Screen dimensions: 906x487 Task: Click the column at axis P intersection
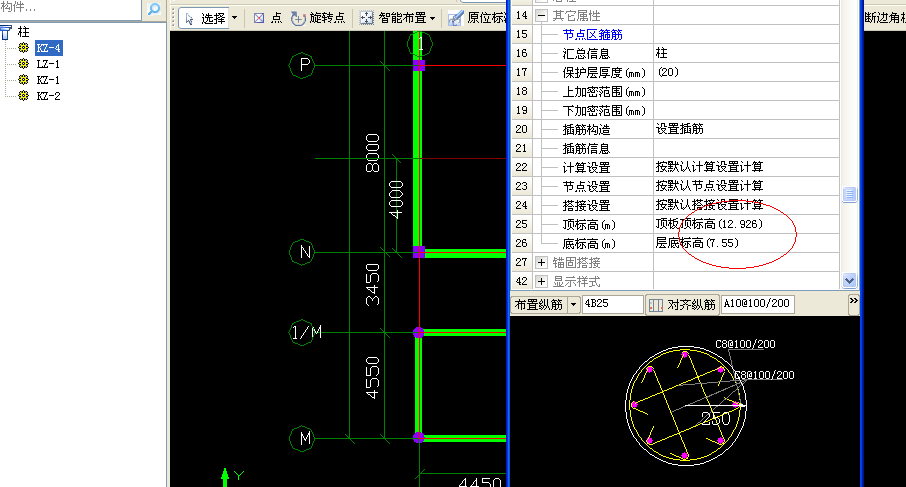(419, 65)
